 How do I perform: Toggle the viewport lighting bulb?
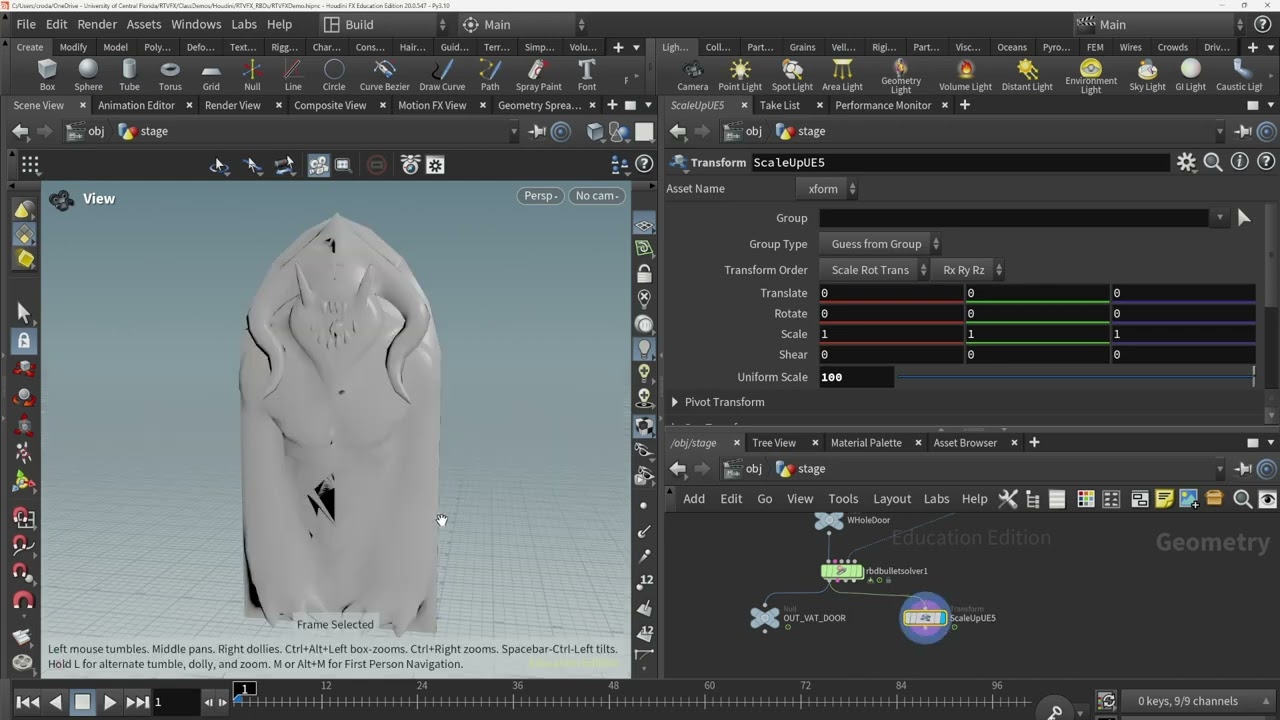(x=644, y=349)
